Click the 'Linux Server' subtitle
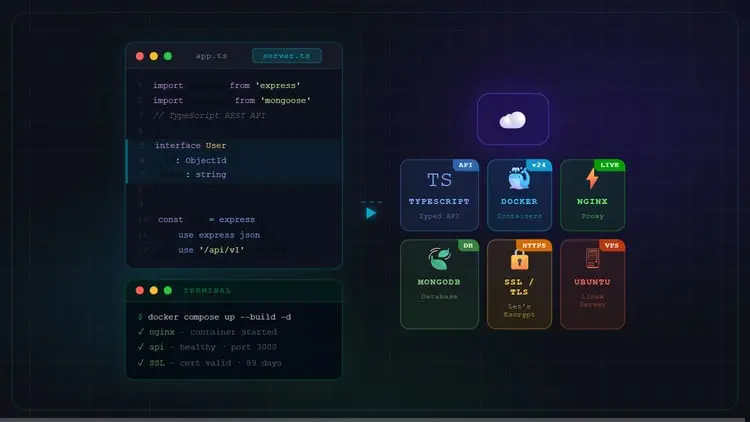Viewport: 750px width, 422px height. click(x=592, y=300)
